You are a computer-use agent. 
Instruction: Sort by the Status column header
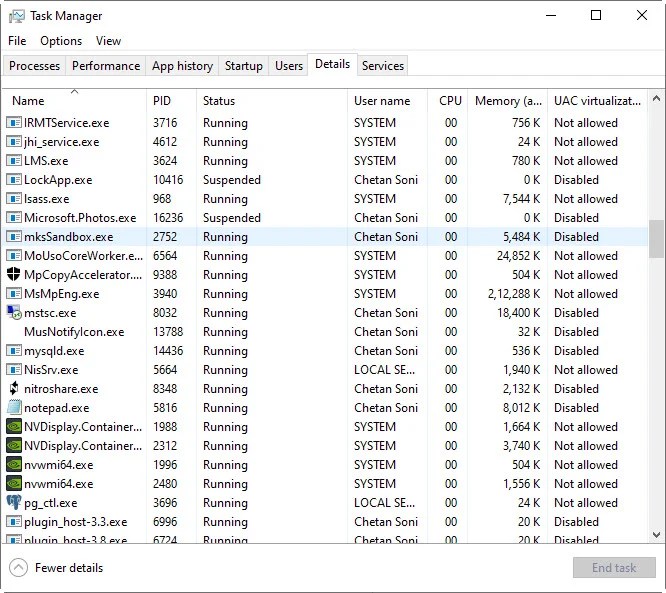272,101
